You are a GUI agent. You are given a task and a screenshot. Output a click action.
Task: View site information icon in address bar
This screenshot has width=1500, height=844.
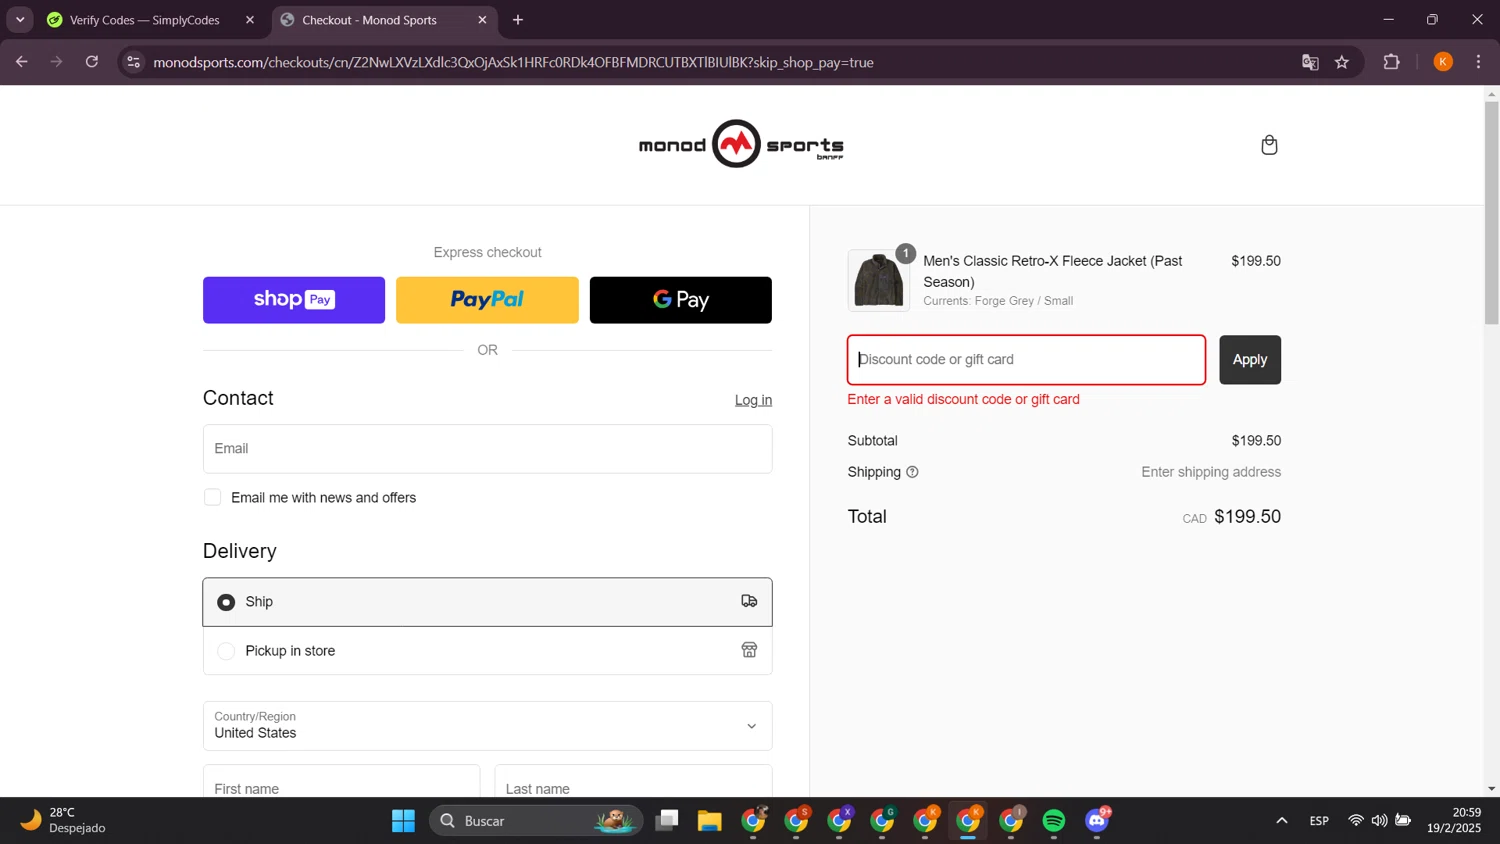pos(134,62)
